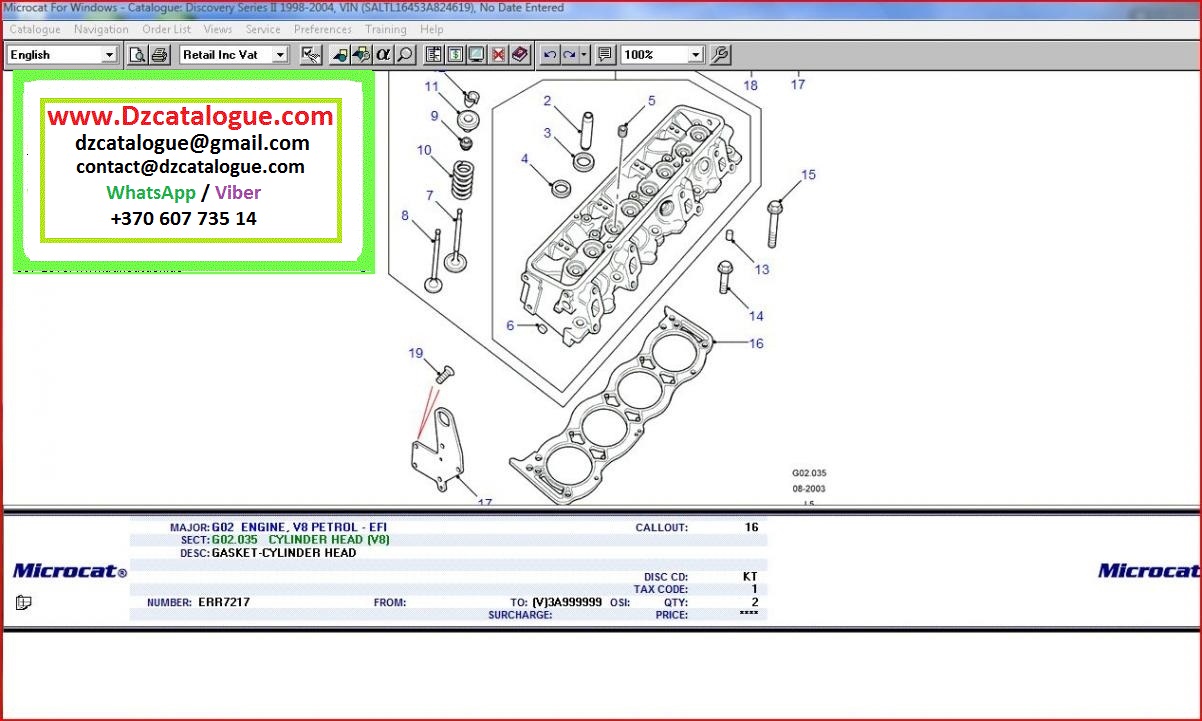
Task: Open the Navigation menu
Action: [101, 29]
